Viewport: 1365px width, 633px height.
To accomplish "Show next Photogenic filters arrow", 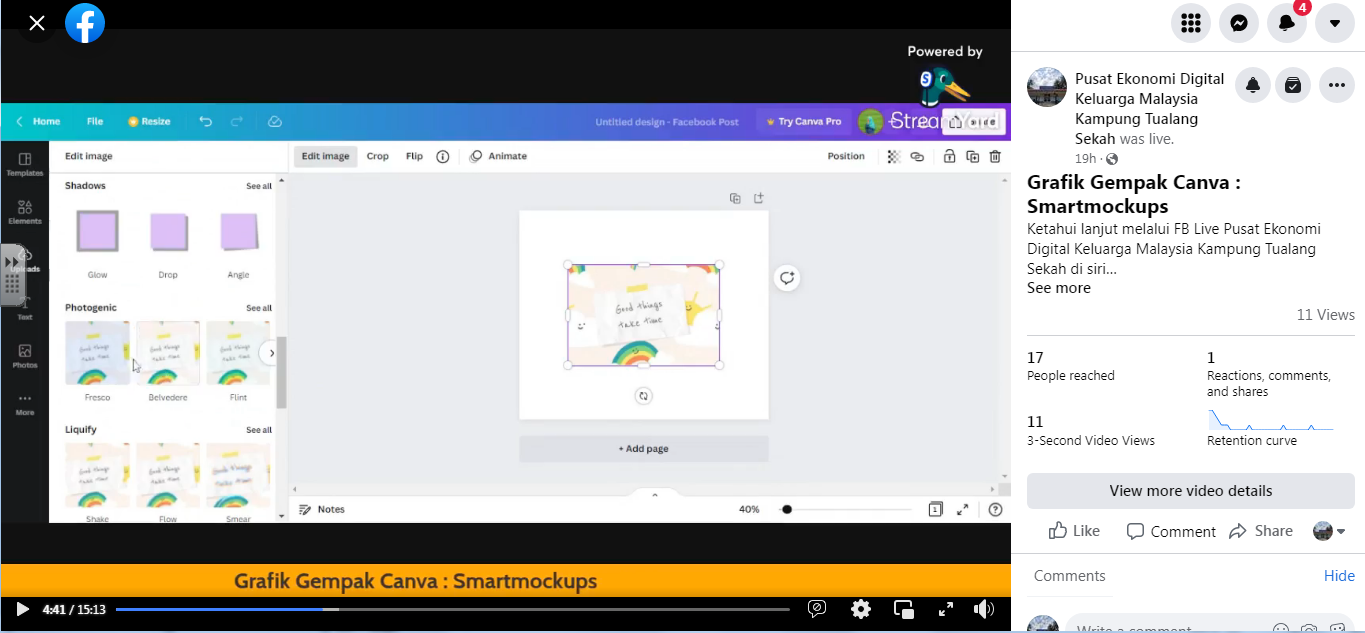I will [x=270, y=353].
